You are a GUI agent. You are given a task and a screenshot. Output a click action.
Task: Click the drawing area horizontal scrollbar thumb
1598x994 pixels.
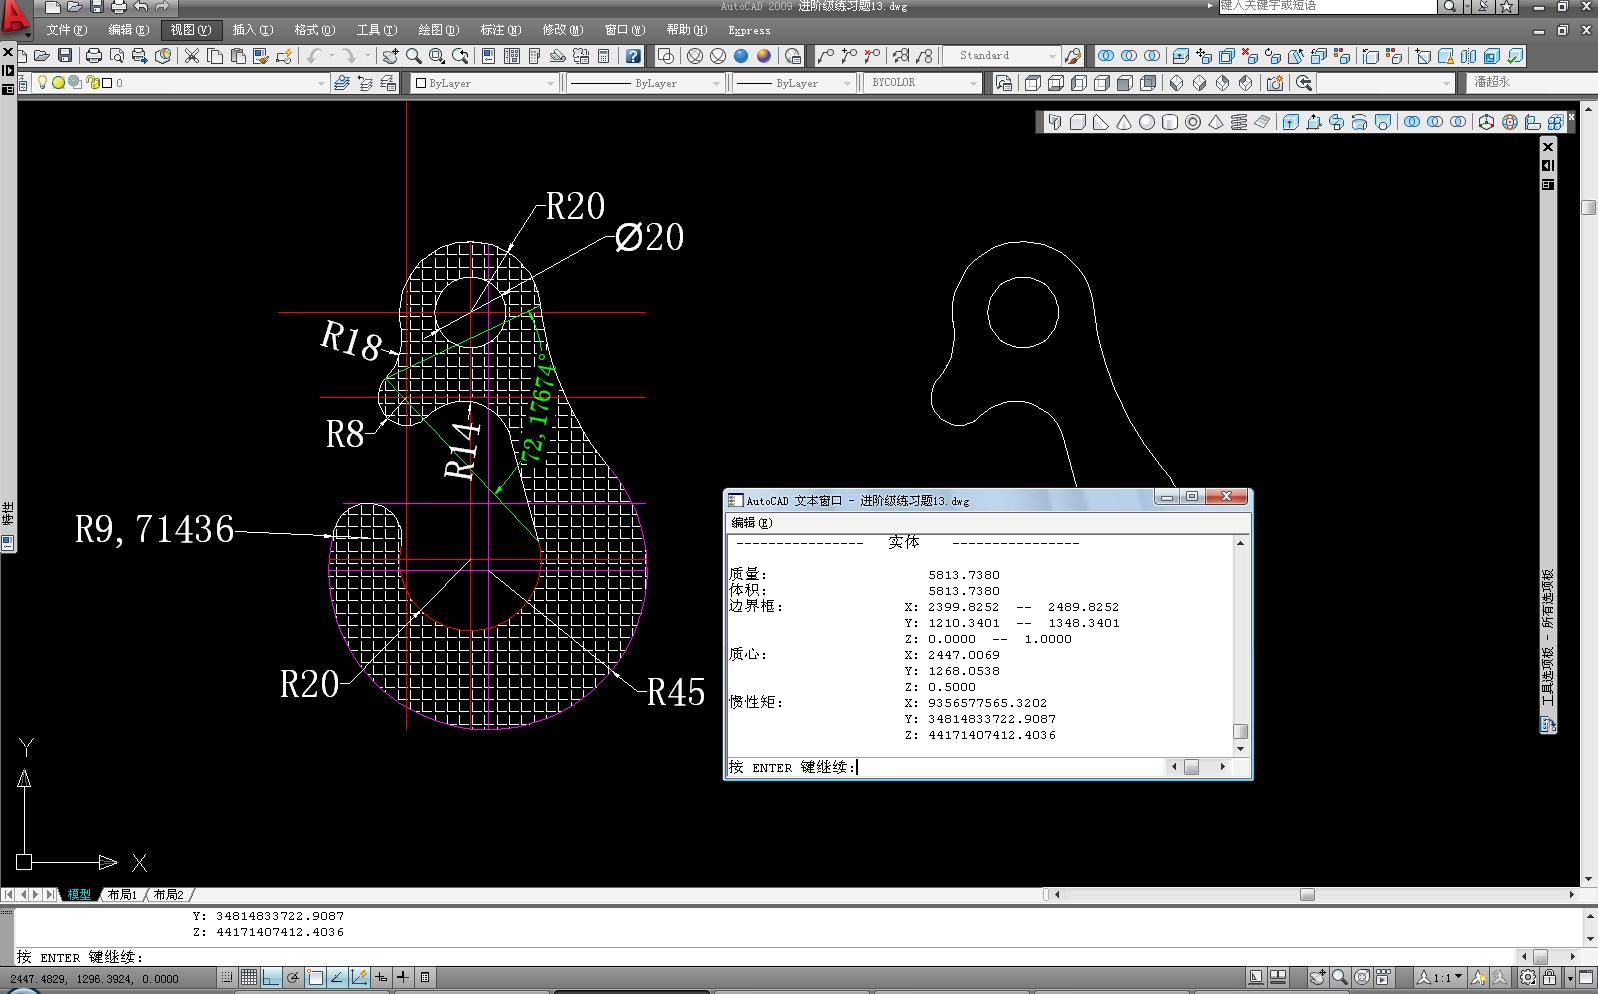coord(1307,895)
